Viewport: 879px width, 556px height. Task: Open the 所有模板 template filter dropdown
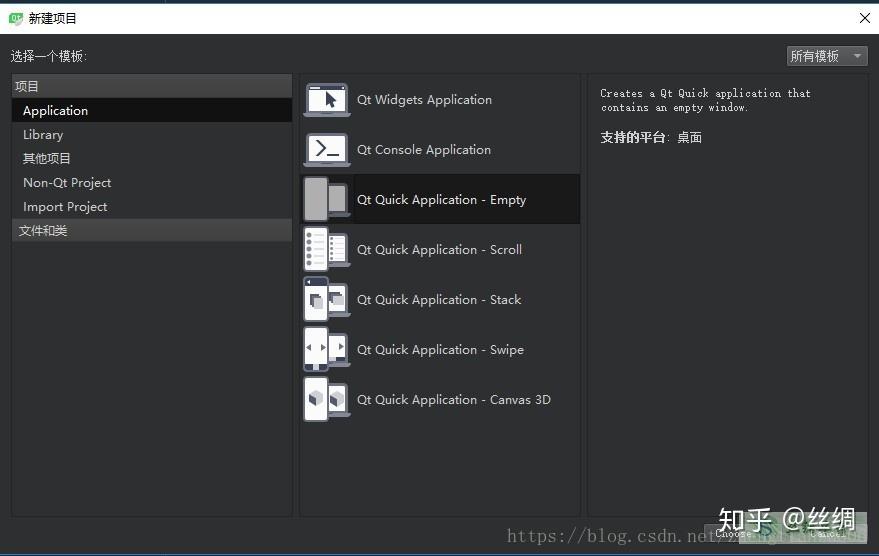click(827, 56)
